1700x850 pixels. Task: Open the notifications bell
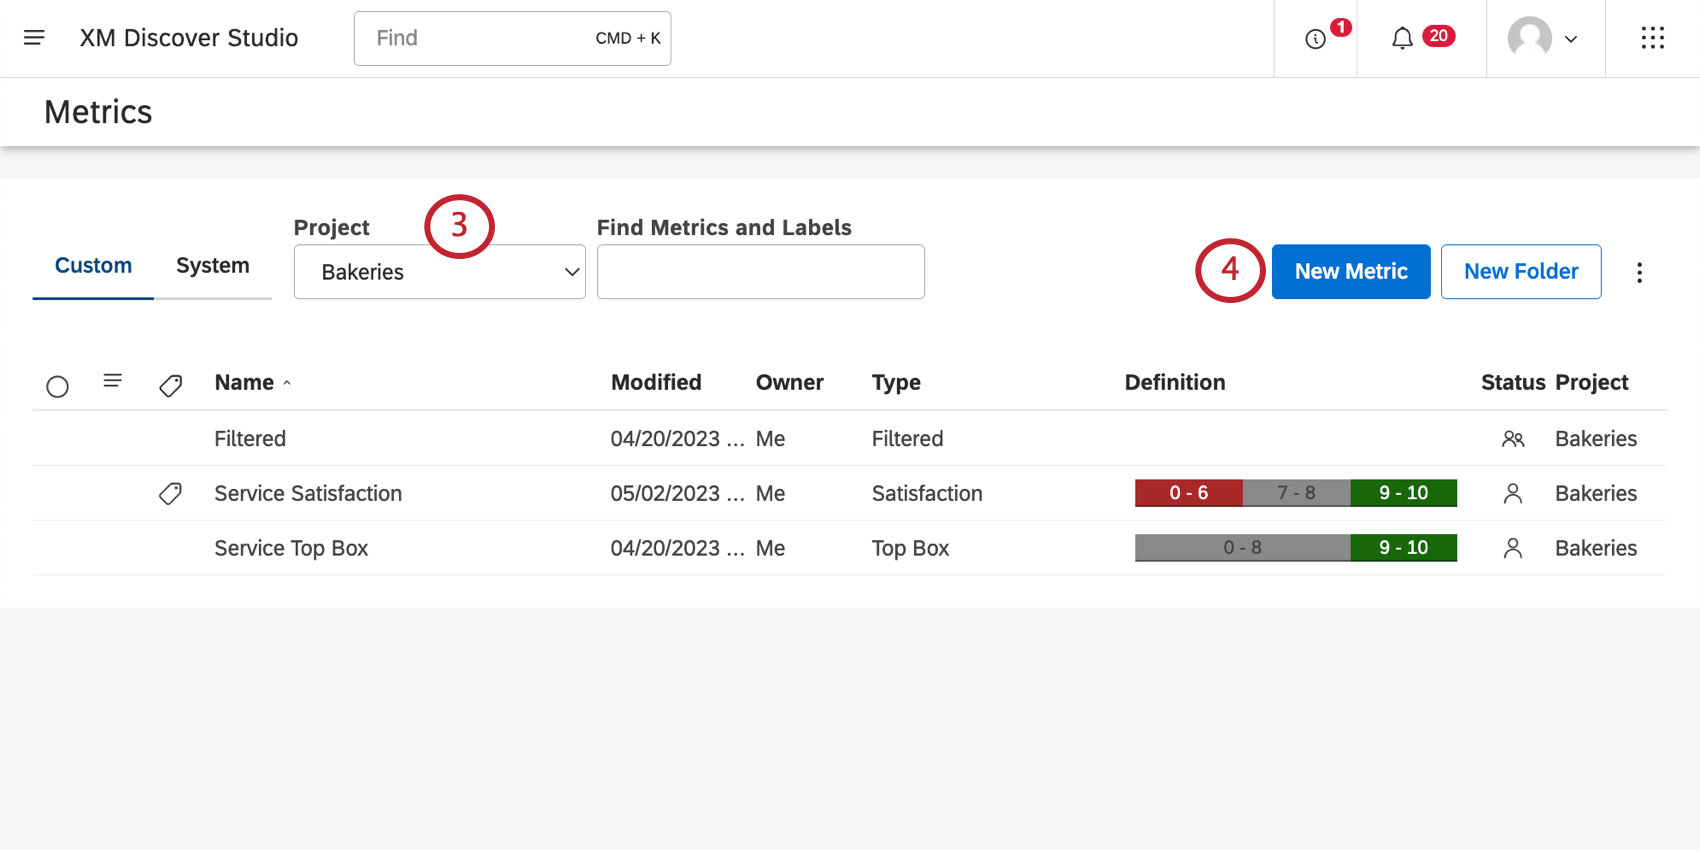click(1402, 39)
